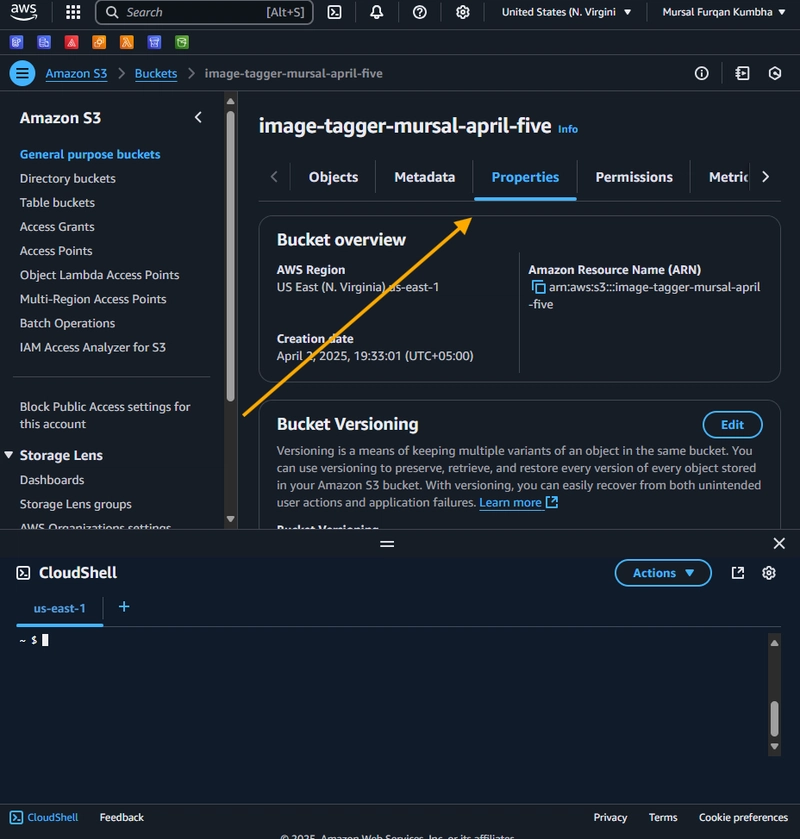Switch to the Permissions tab
Screen dimensions: 800x839
[x=634, y=177]
